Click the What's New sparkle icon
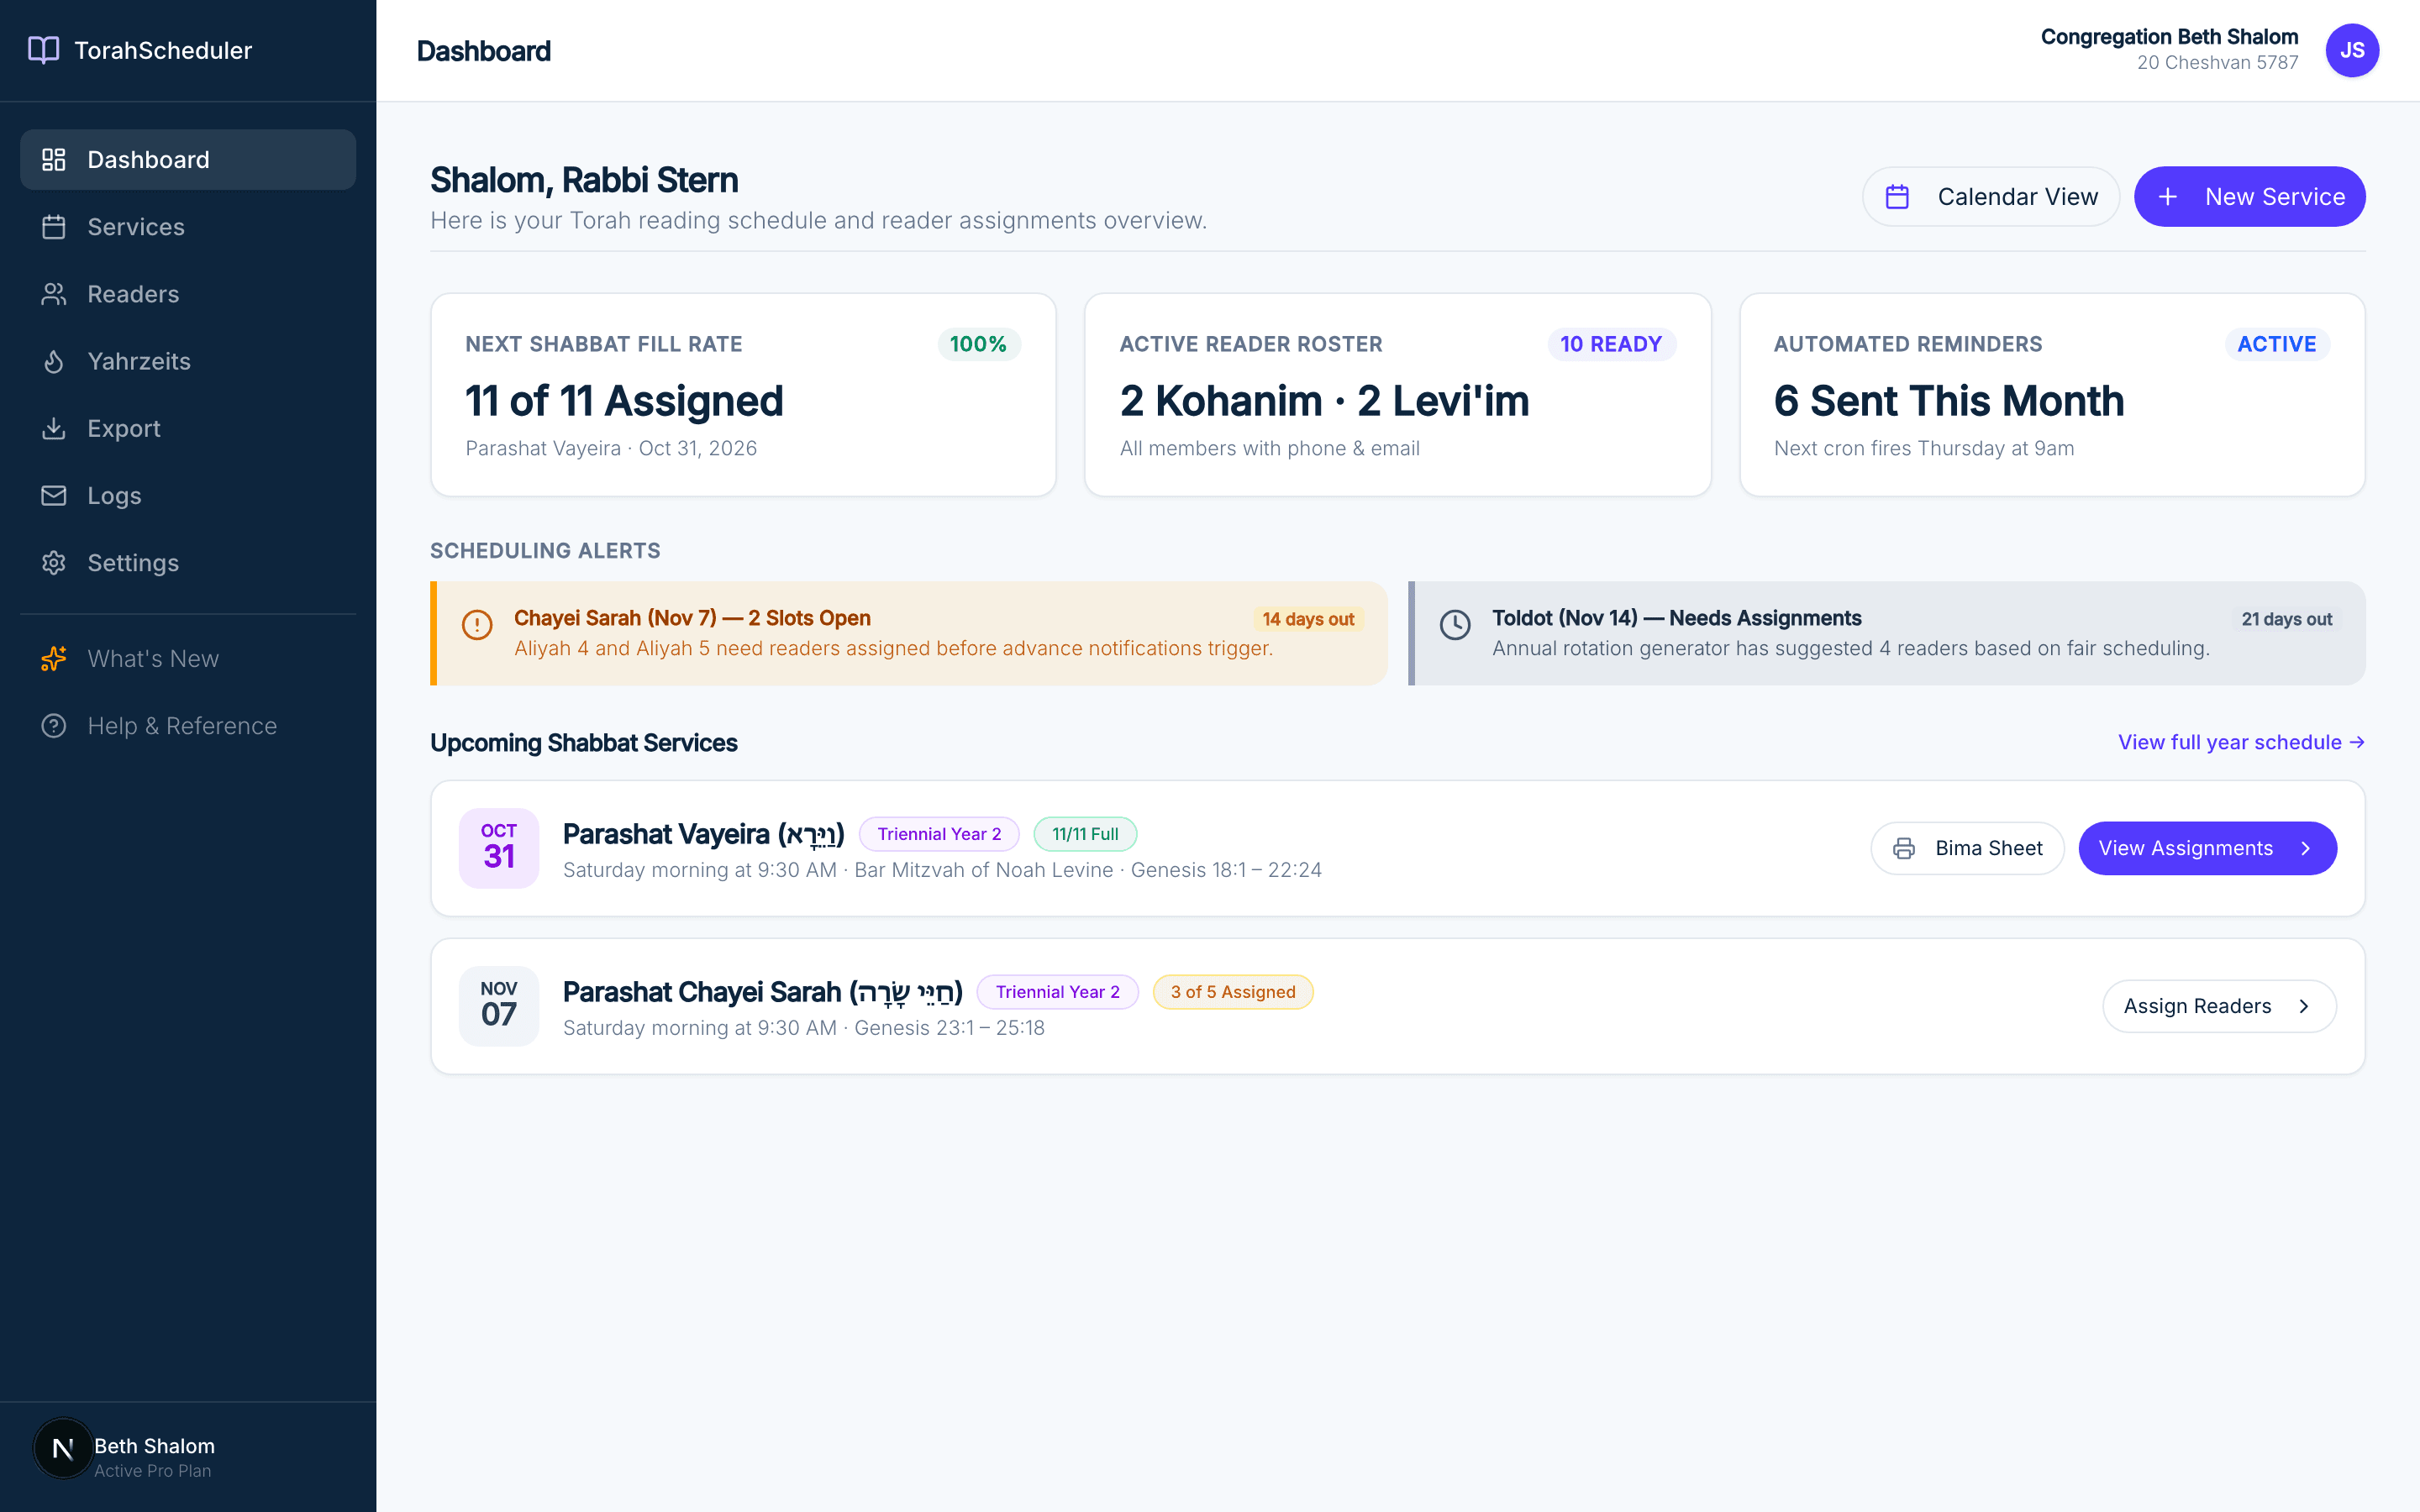 [54, 658]
